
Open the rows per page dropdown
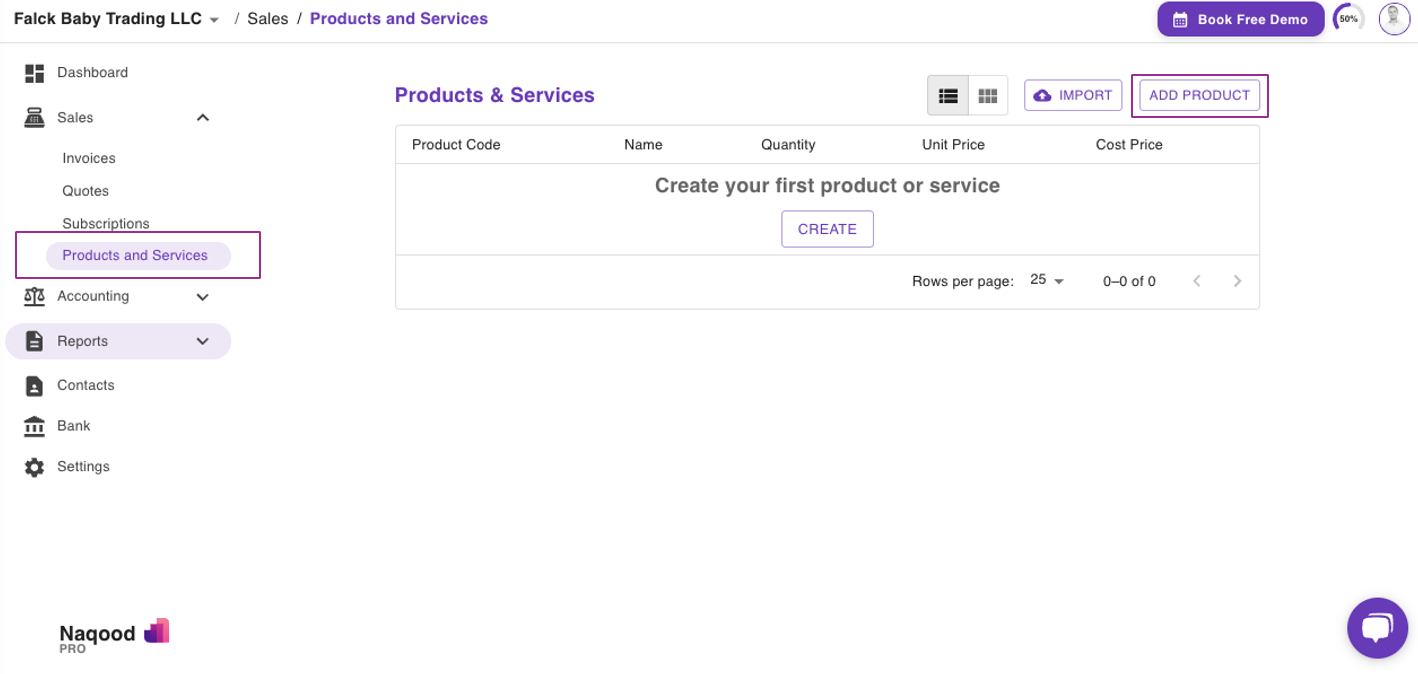click(1047, 281)
